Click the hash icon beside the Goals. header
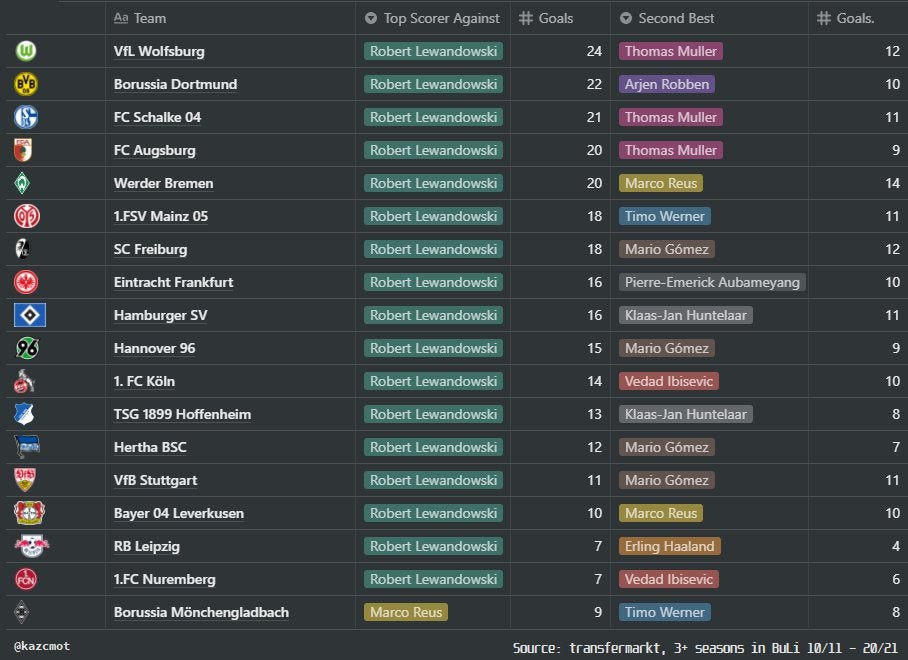Screen dimensions: 908x660 coord(823,19)
